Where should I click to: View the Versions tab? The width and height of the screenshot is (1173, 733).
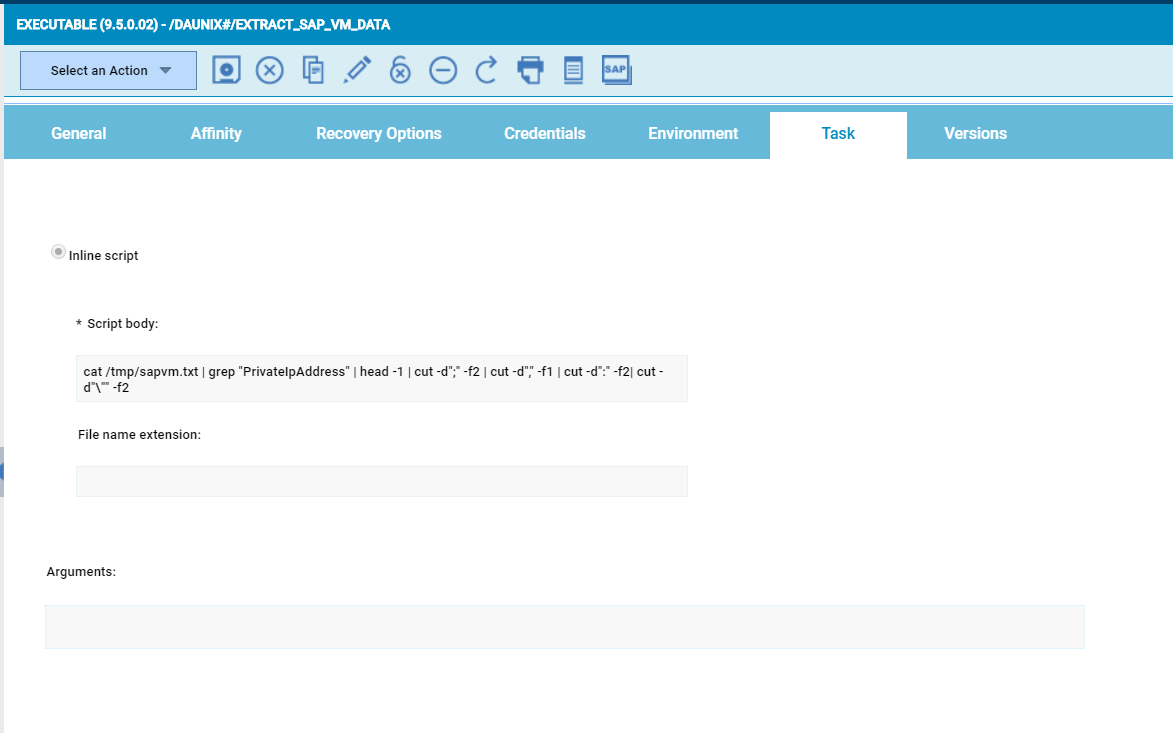coord(975,134)
